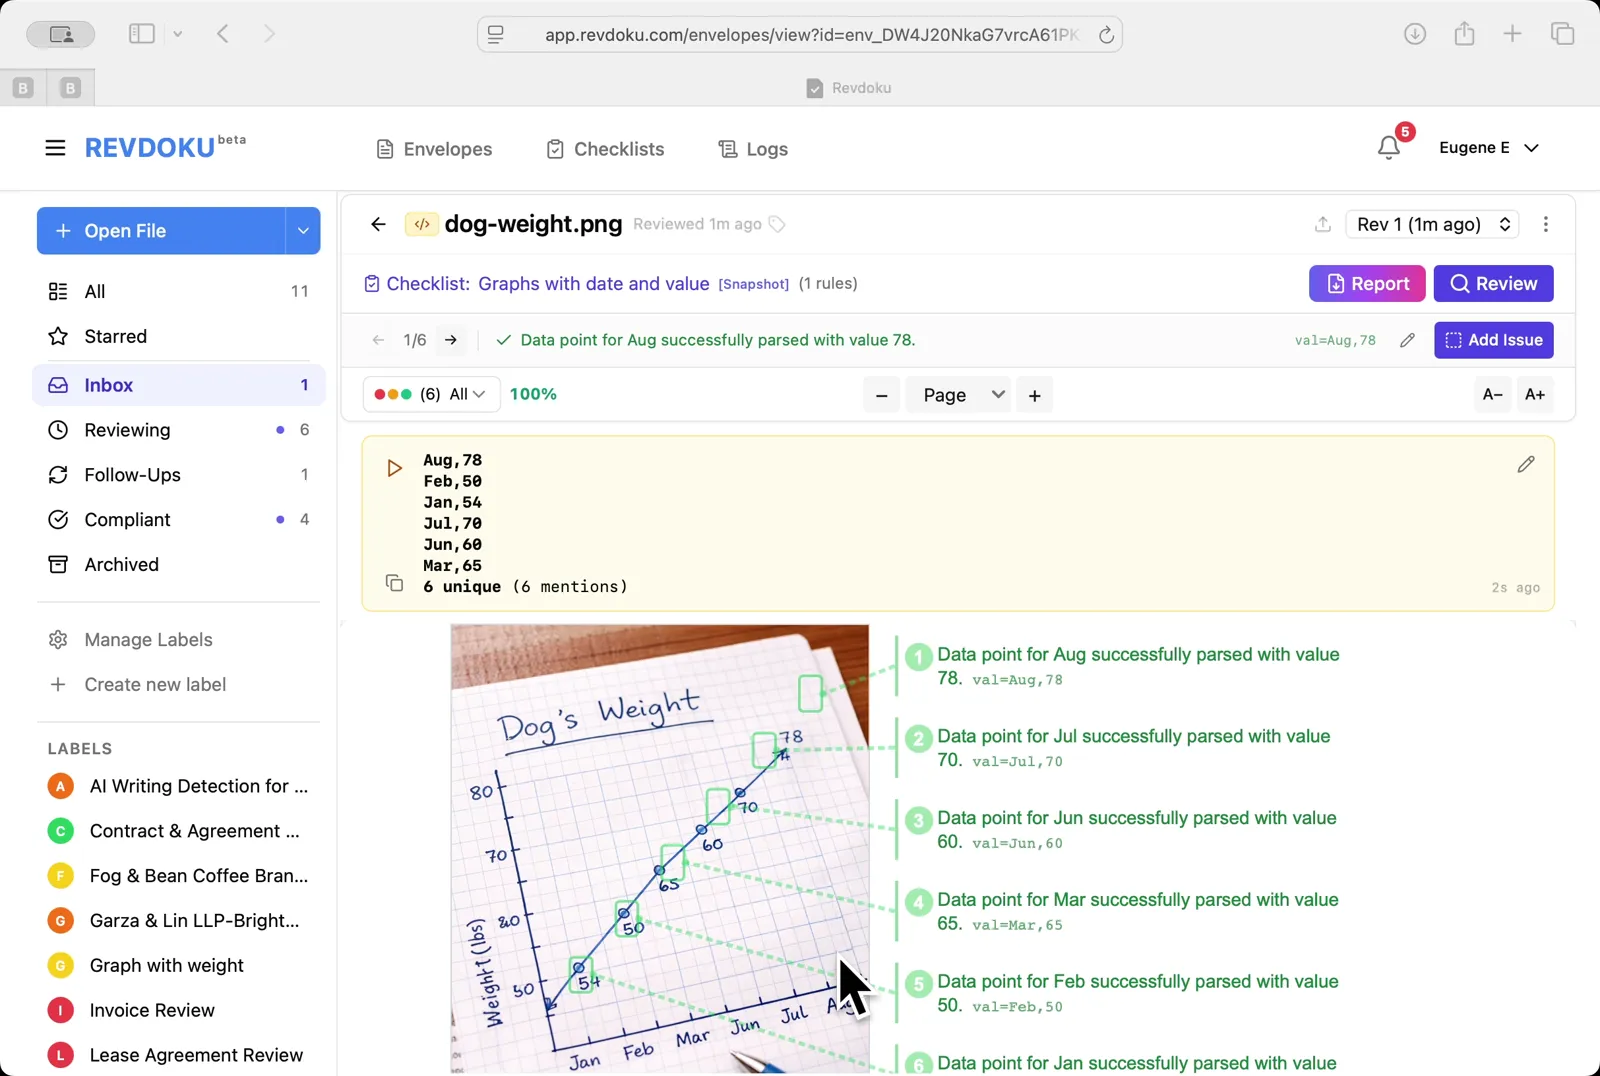
Task: Copy the parsed values with the copy icon
Action: [394, 583]
